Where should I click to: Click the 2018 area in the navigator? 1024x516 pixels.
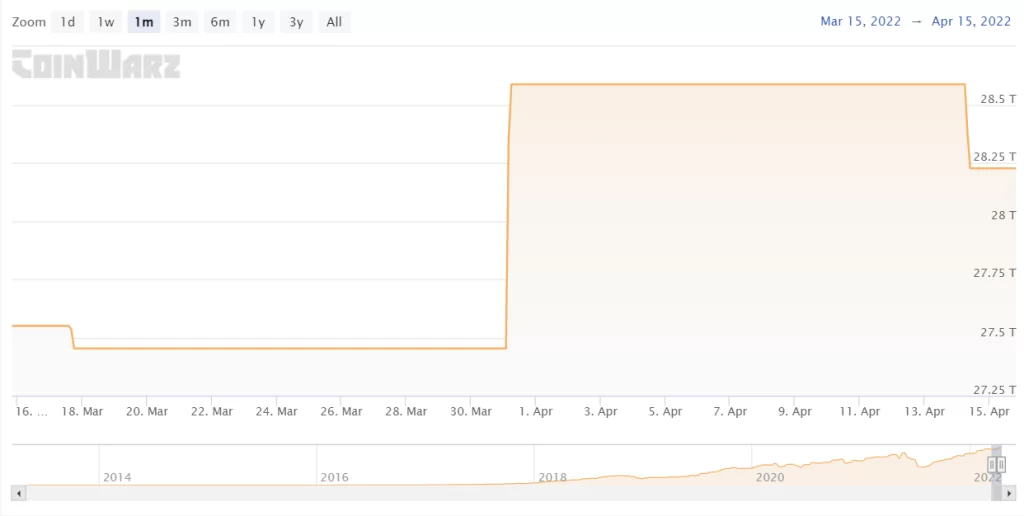552,476
